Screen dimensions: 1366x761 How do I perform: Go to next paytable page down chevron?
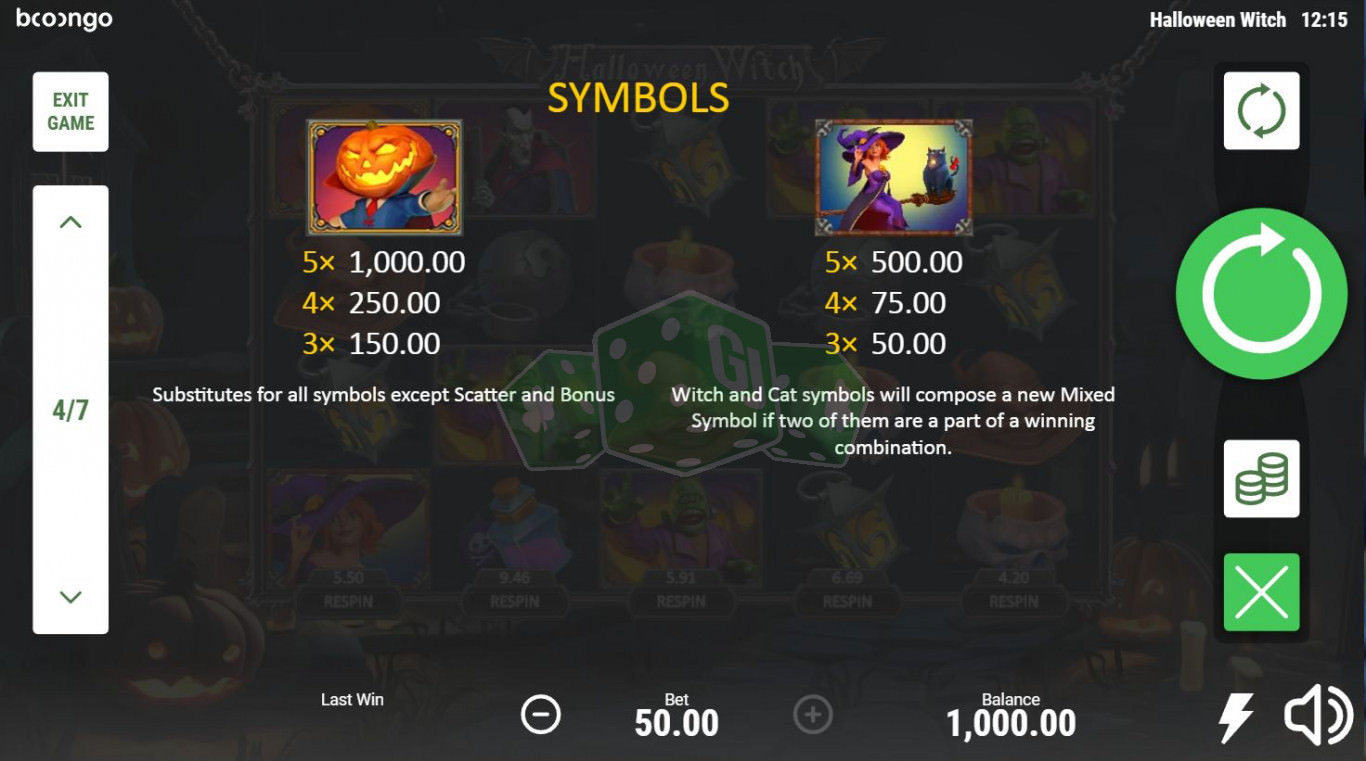tap(70, 597)
